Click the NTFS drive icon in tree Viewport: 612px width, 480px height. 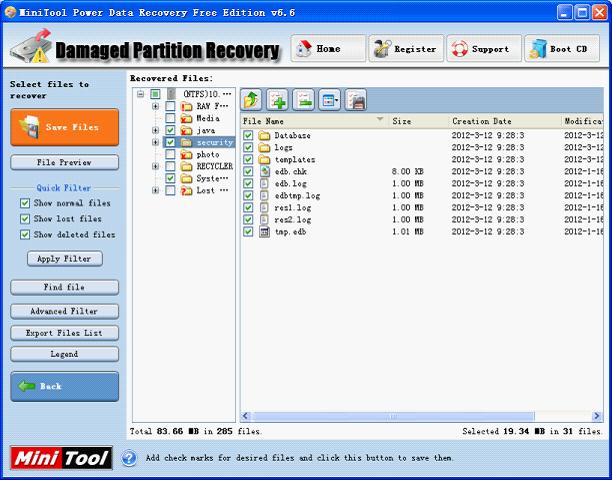(171, 94)
